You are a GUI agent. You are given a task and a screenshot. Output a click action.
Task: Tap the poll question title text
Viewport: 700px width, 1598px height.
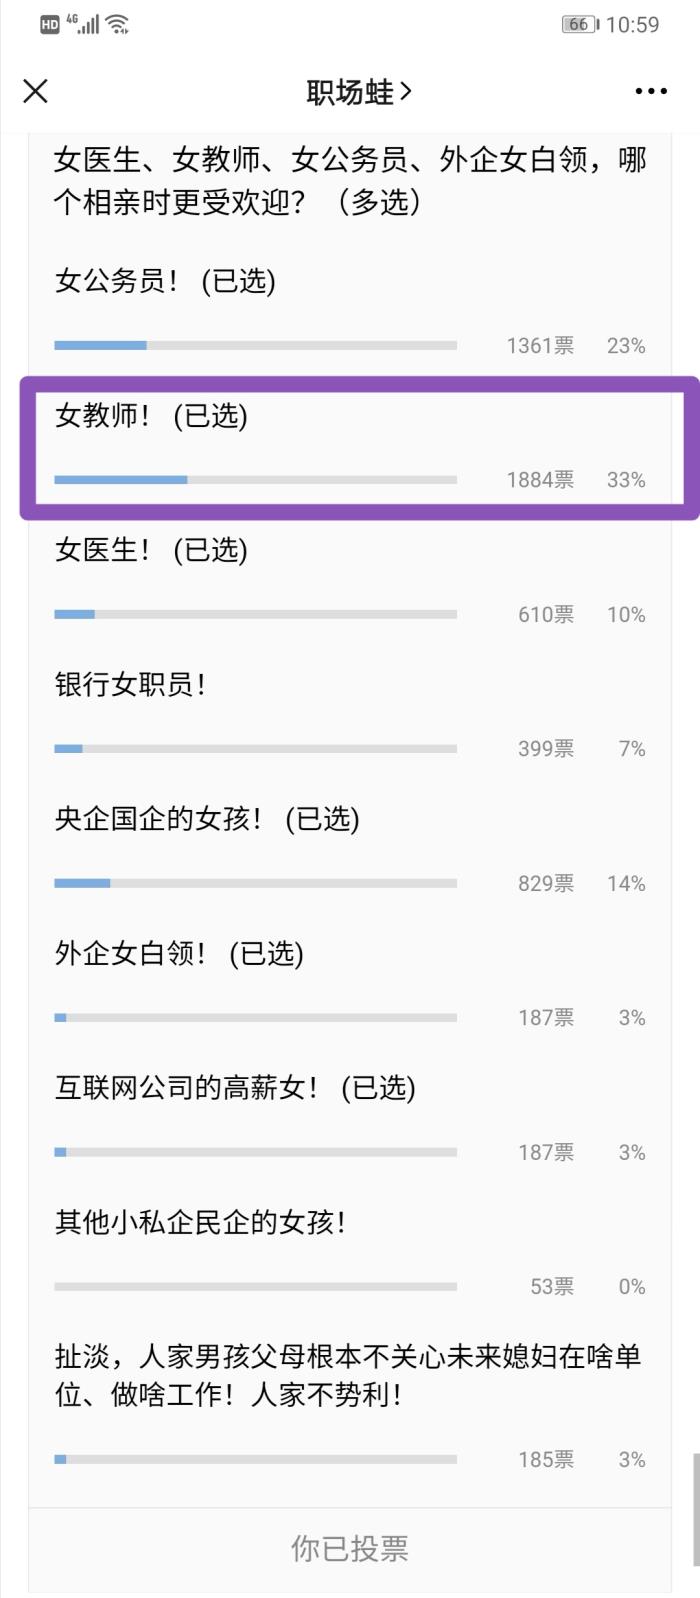point(350,180)
